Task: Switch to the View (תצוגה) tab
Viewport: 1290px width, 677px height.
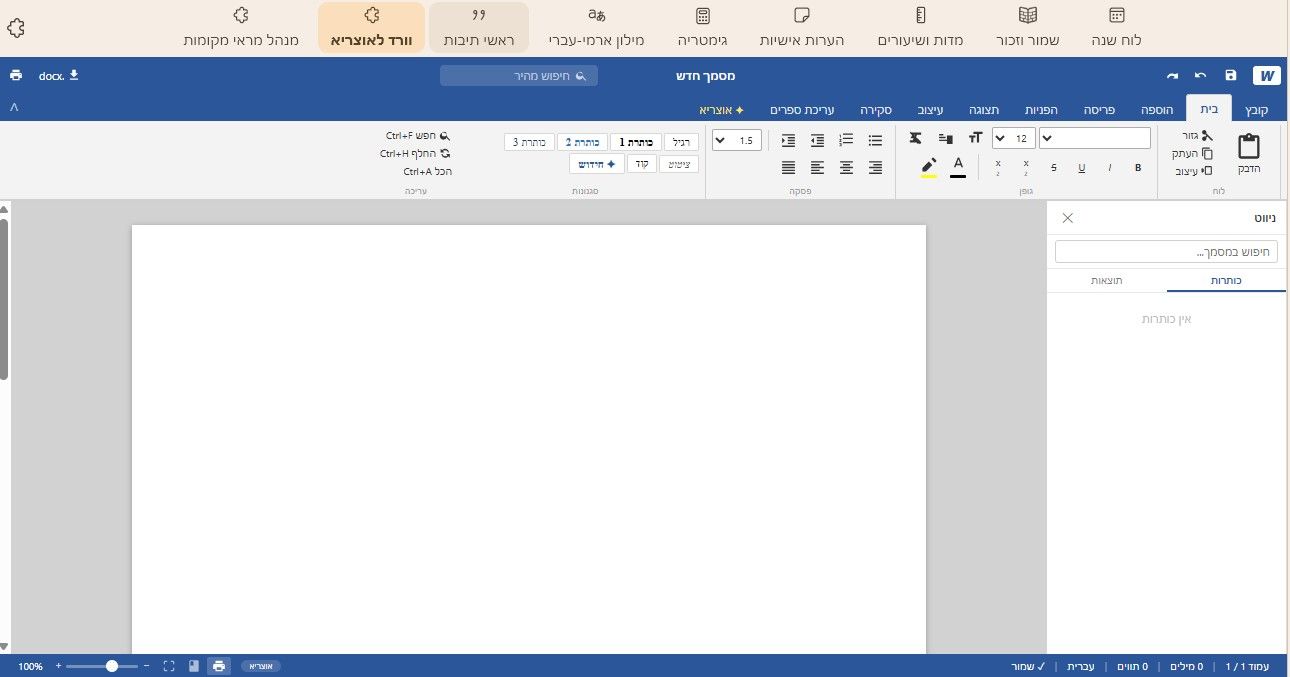Action: (983, 109)
